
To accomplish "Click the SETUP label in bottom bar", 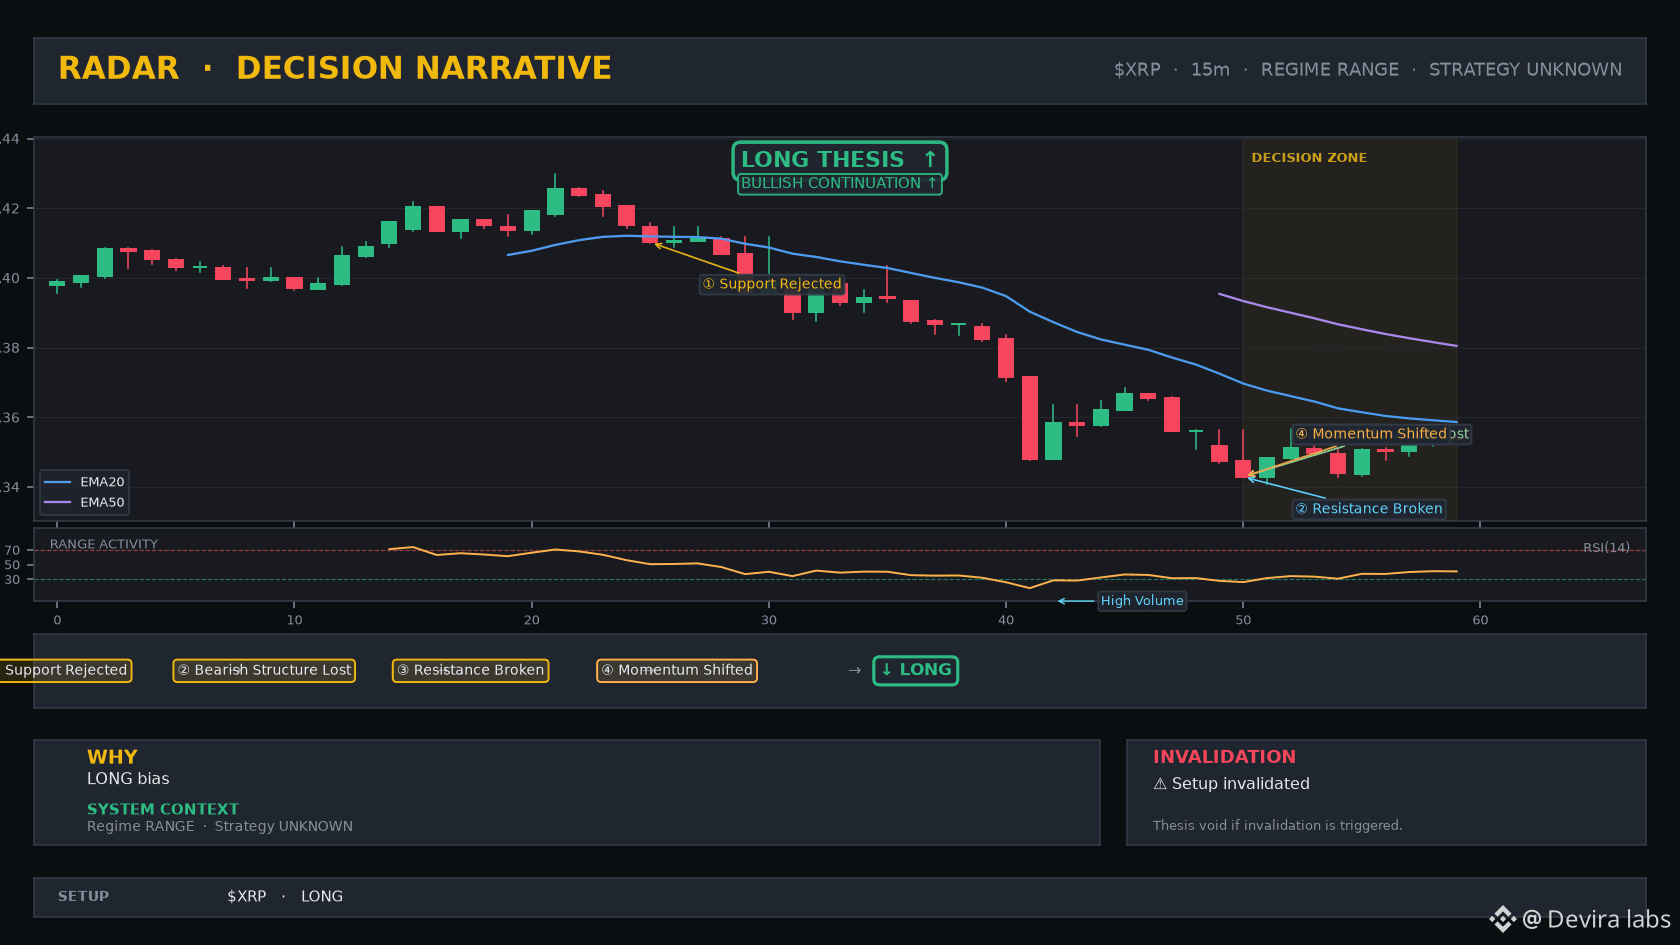I will click(83, 897).
